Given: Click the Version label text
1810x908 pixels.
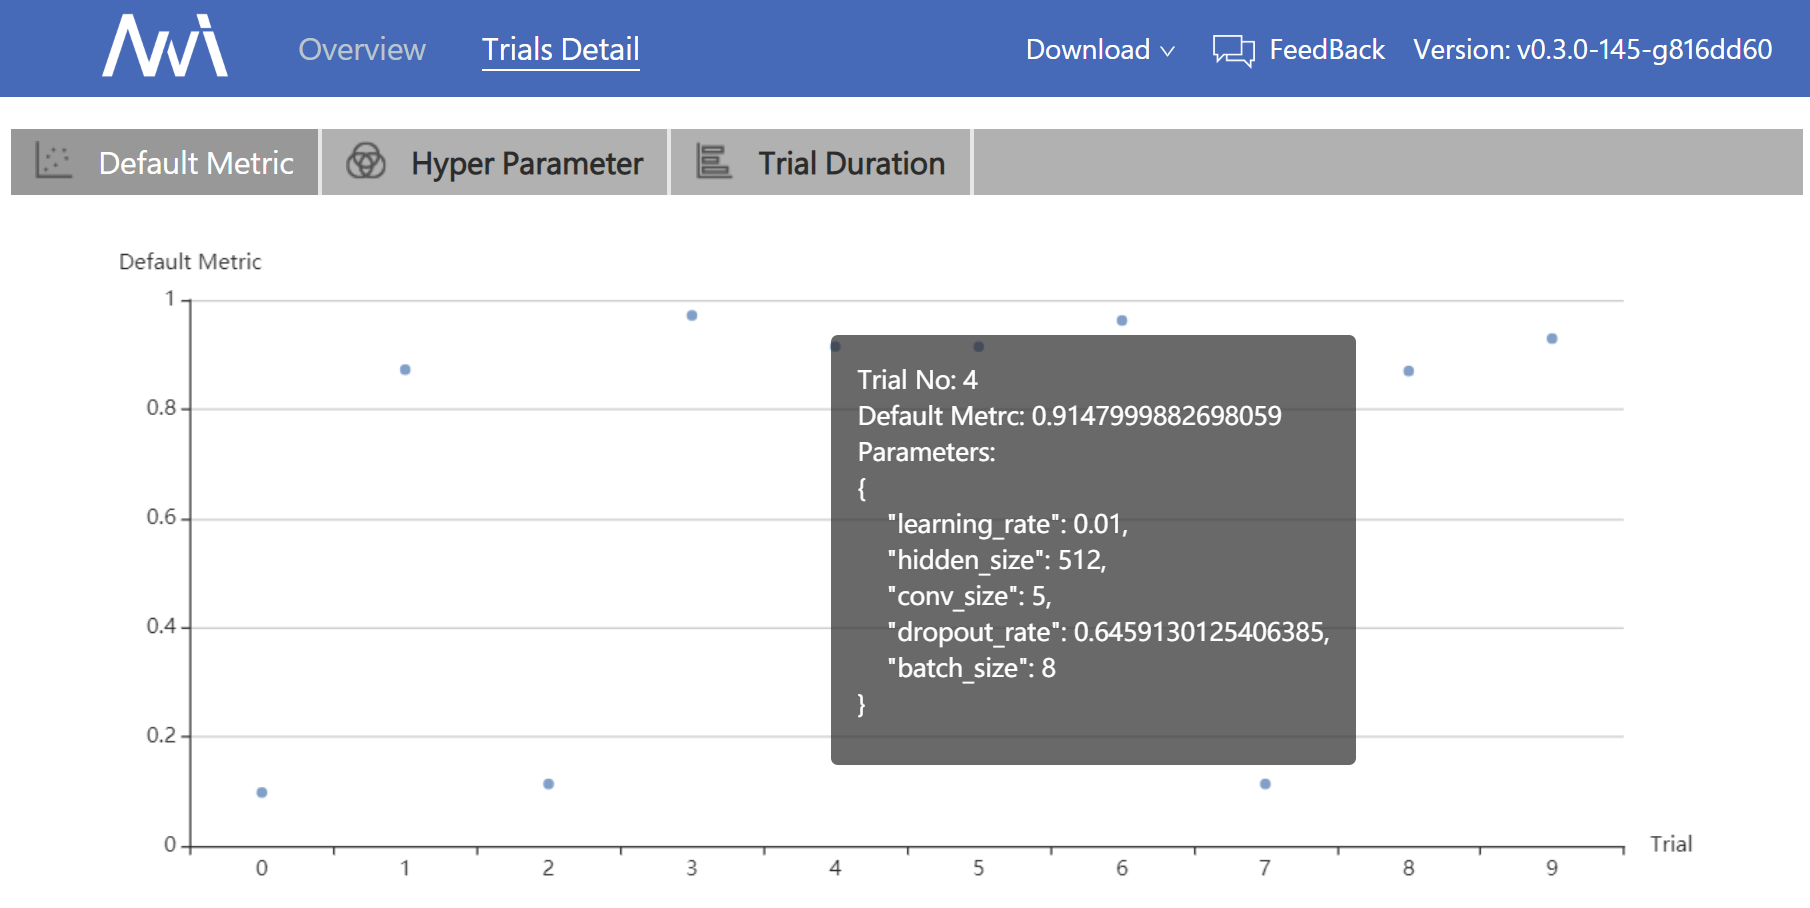Looking at the screenshot, I should pos(1594,49).
